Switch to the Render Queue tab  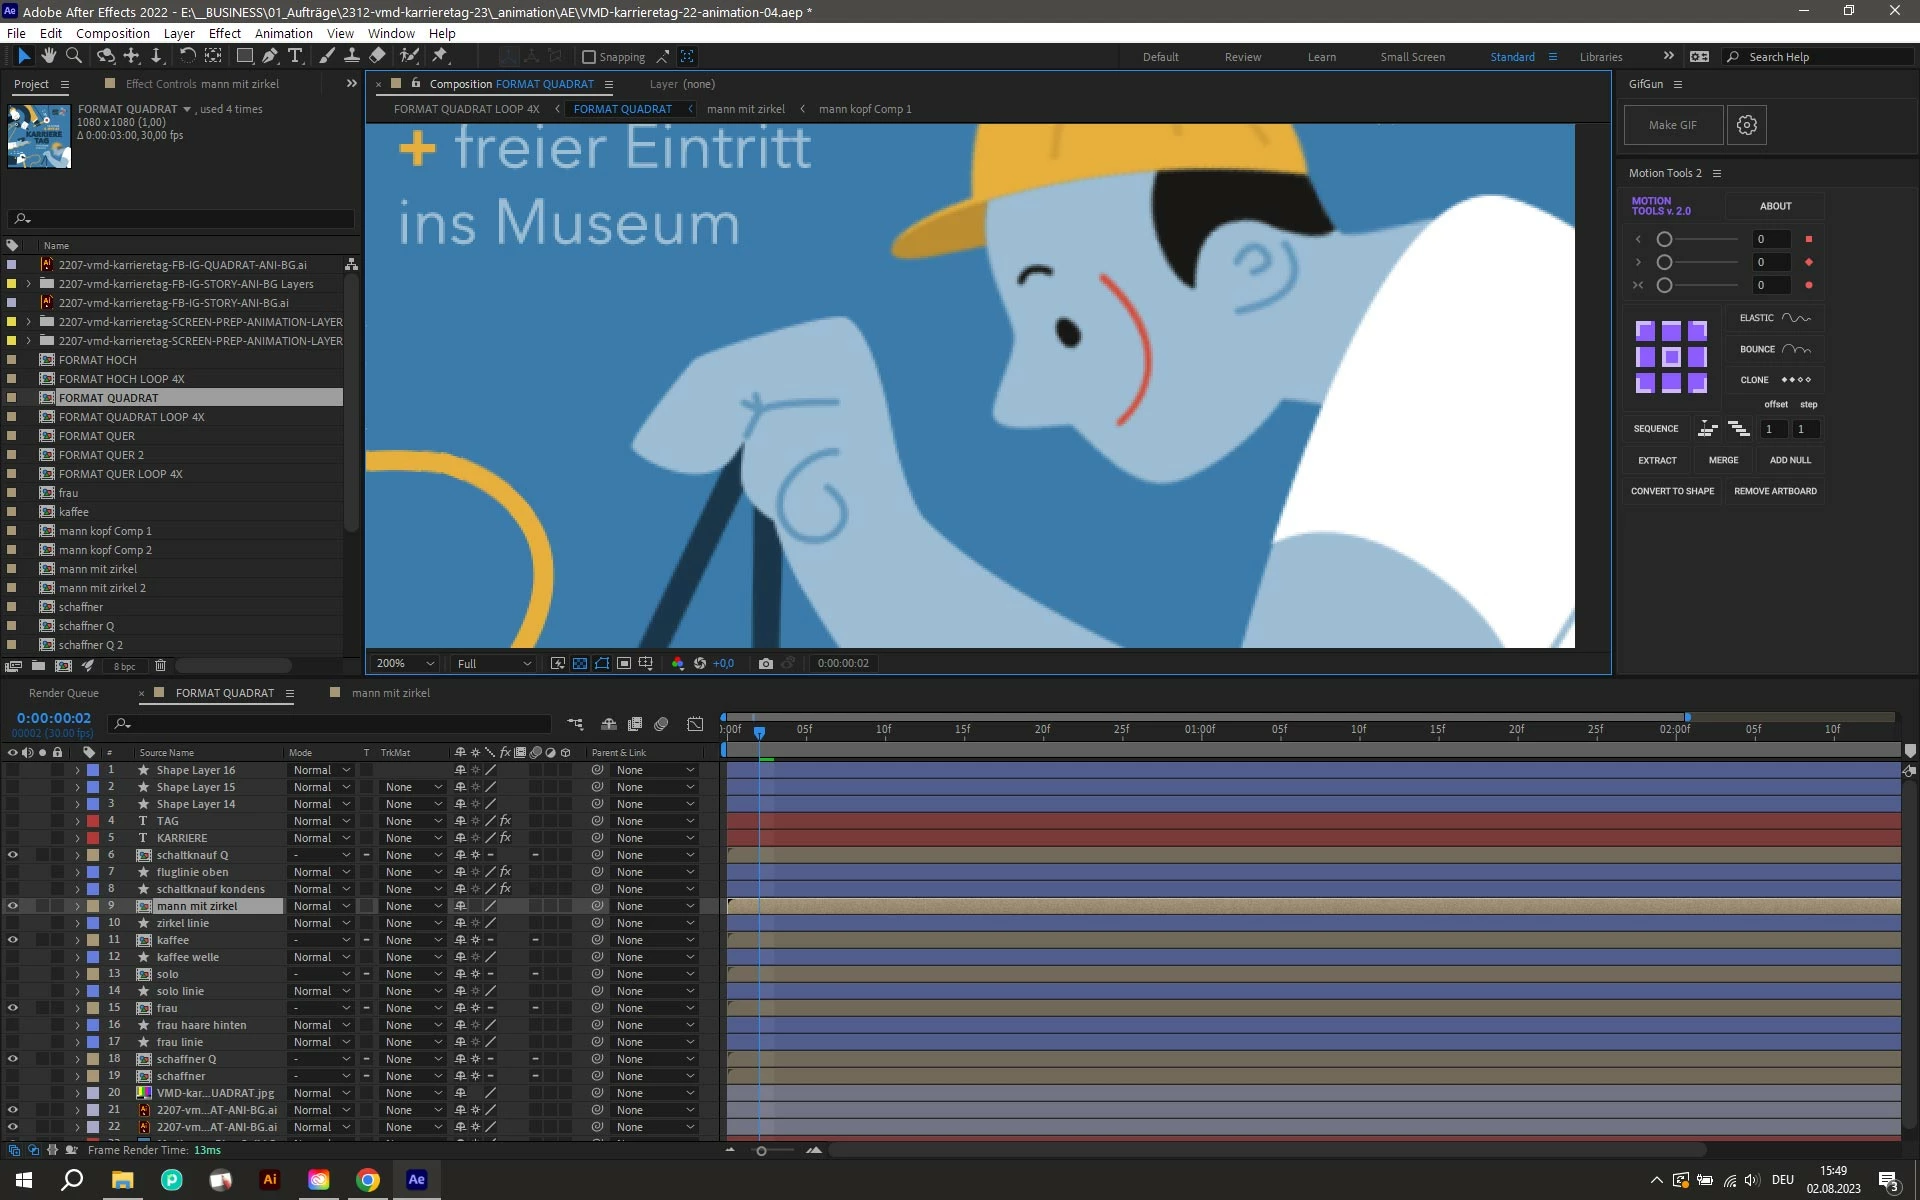[64, 693]
